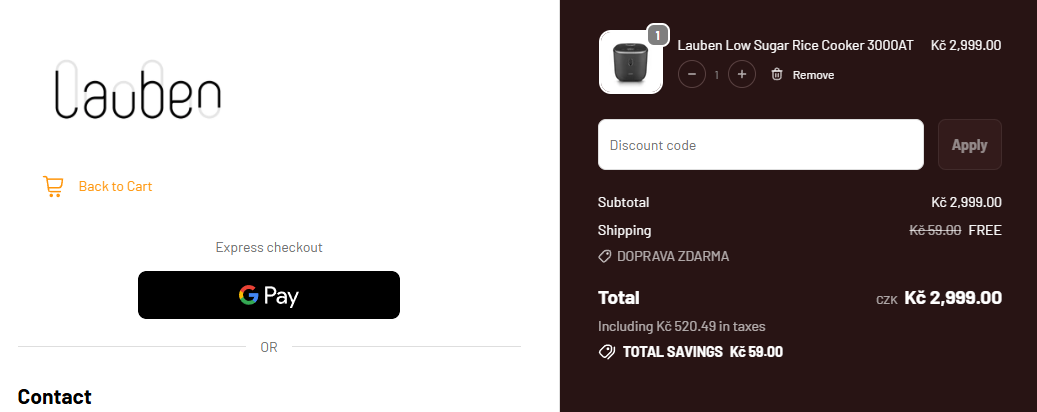Click the struck-through Kč 59.00 shipping price

point(935,230)
